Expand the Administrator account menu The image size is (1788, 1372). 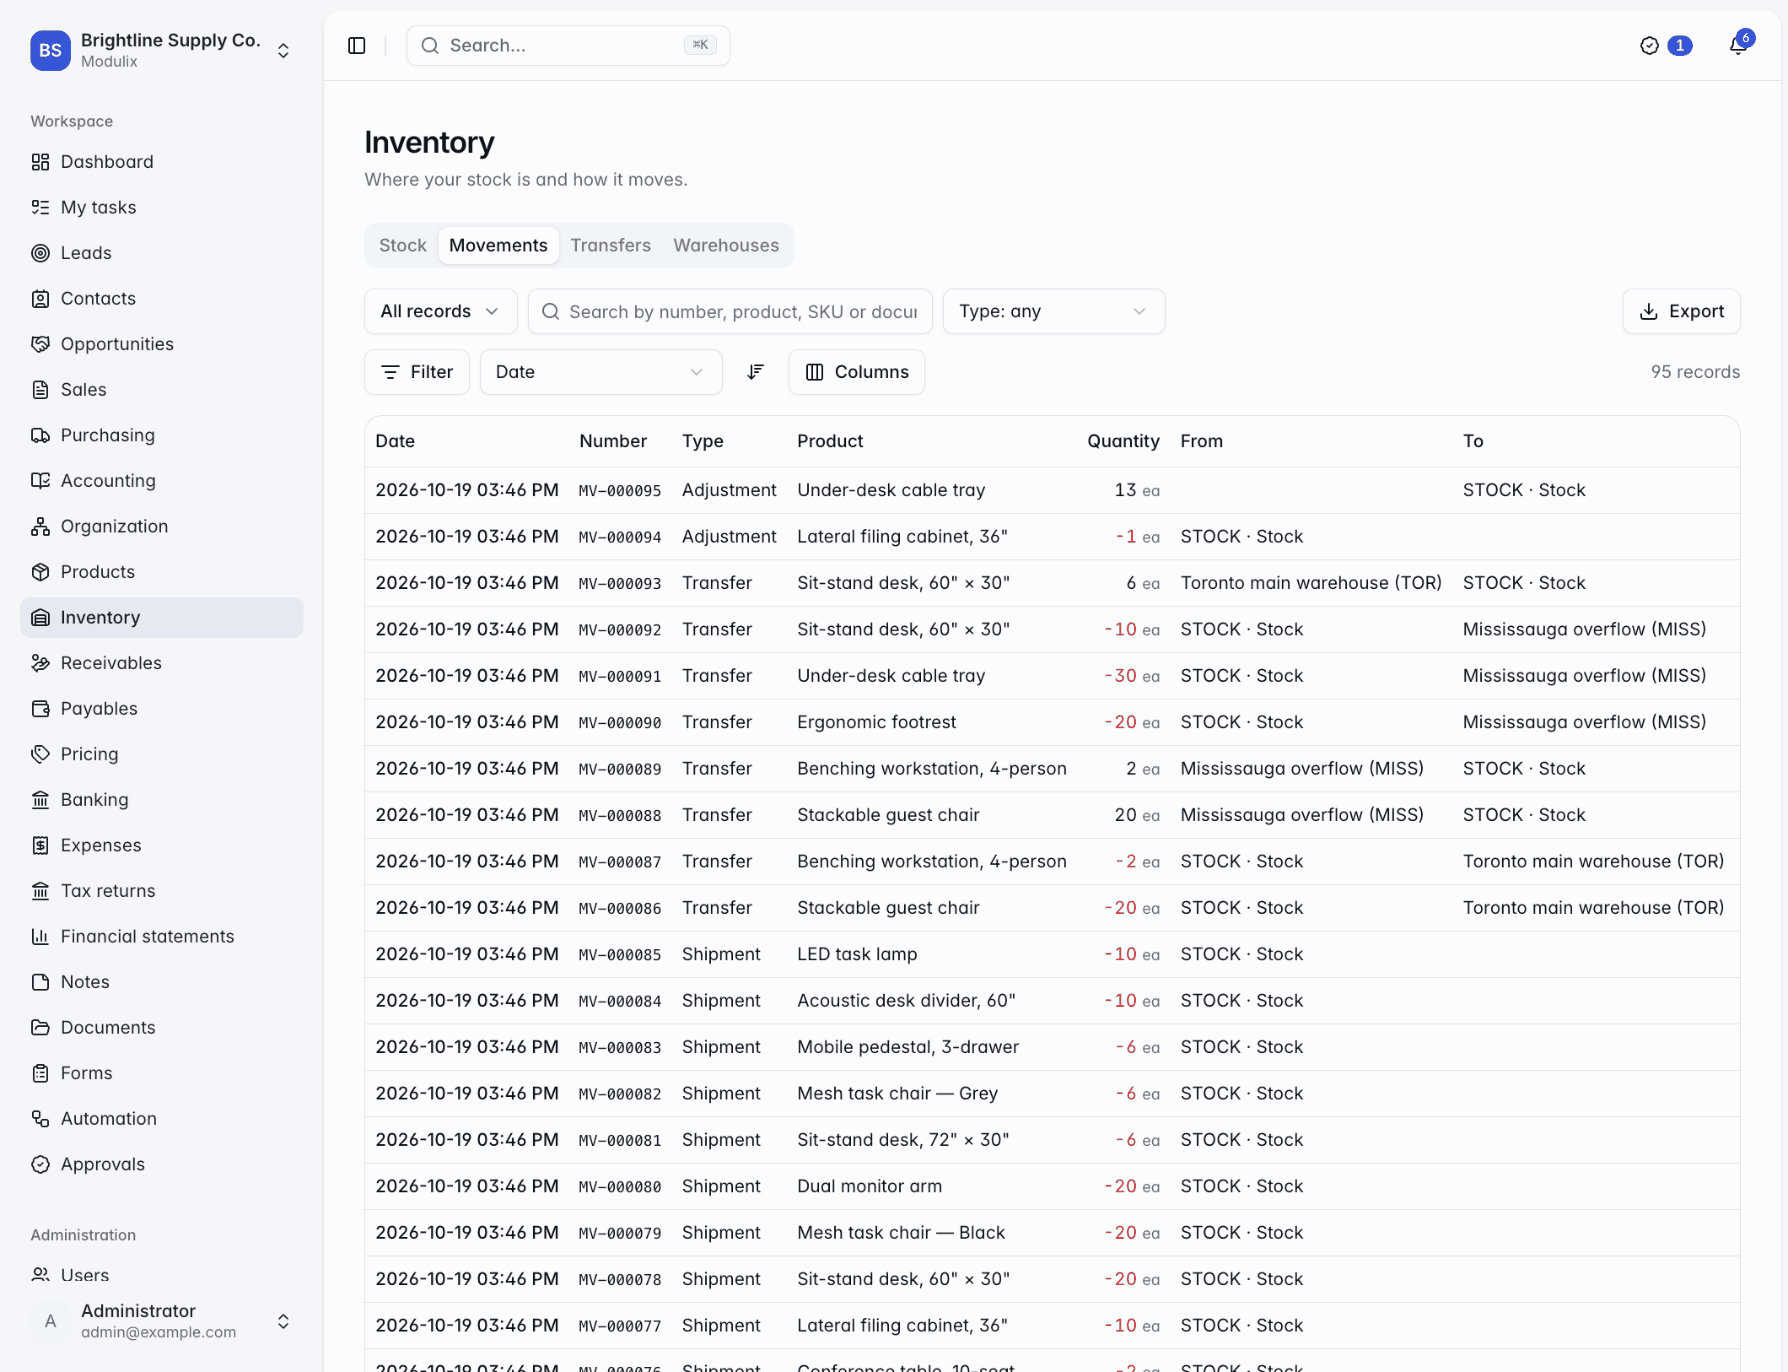(x=162, y=1321)
